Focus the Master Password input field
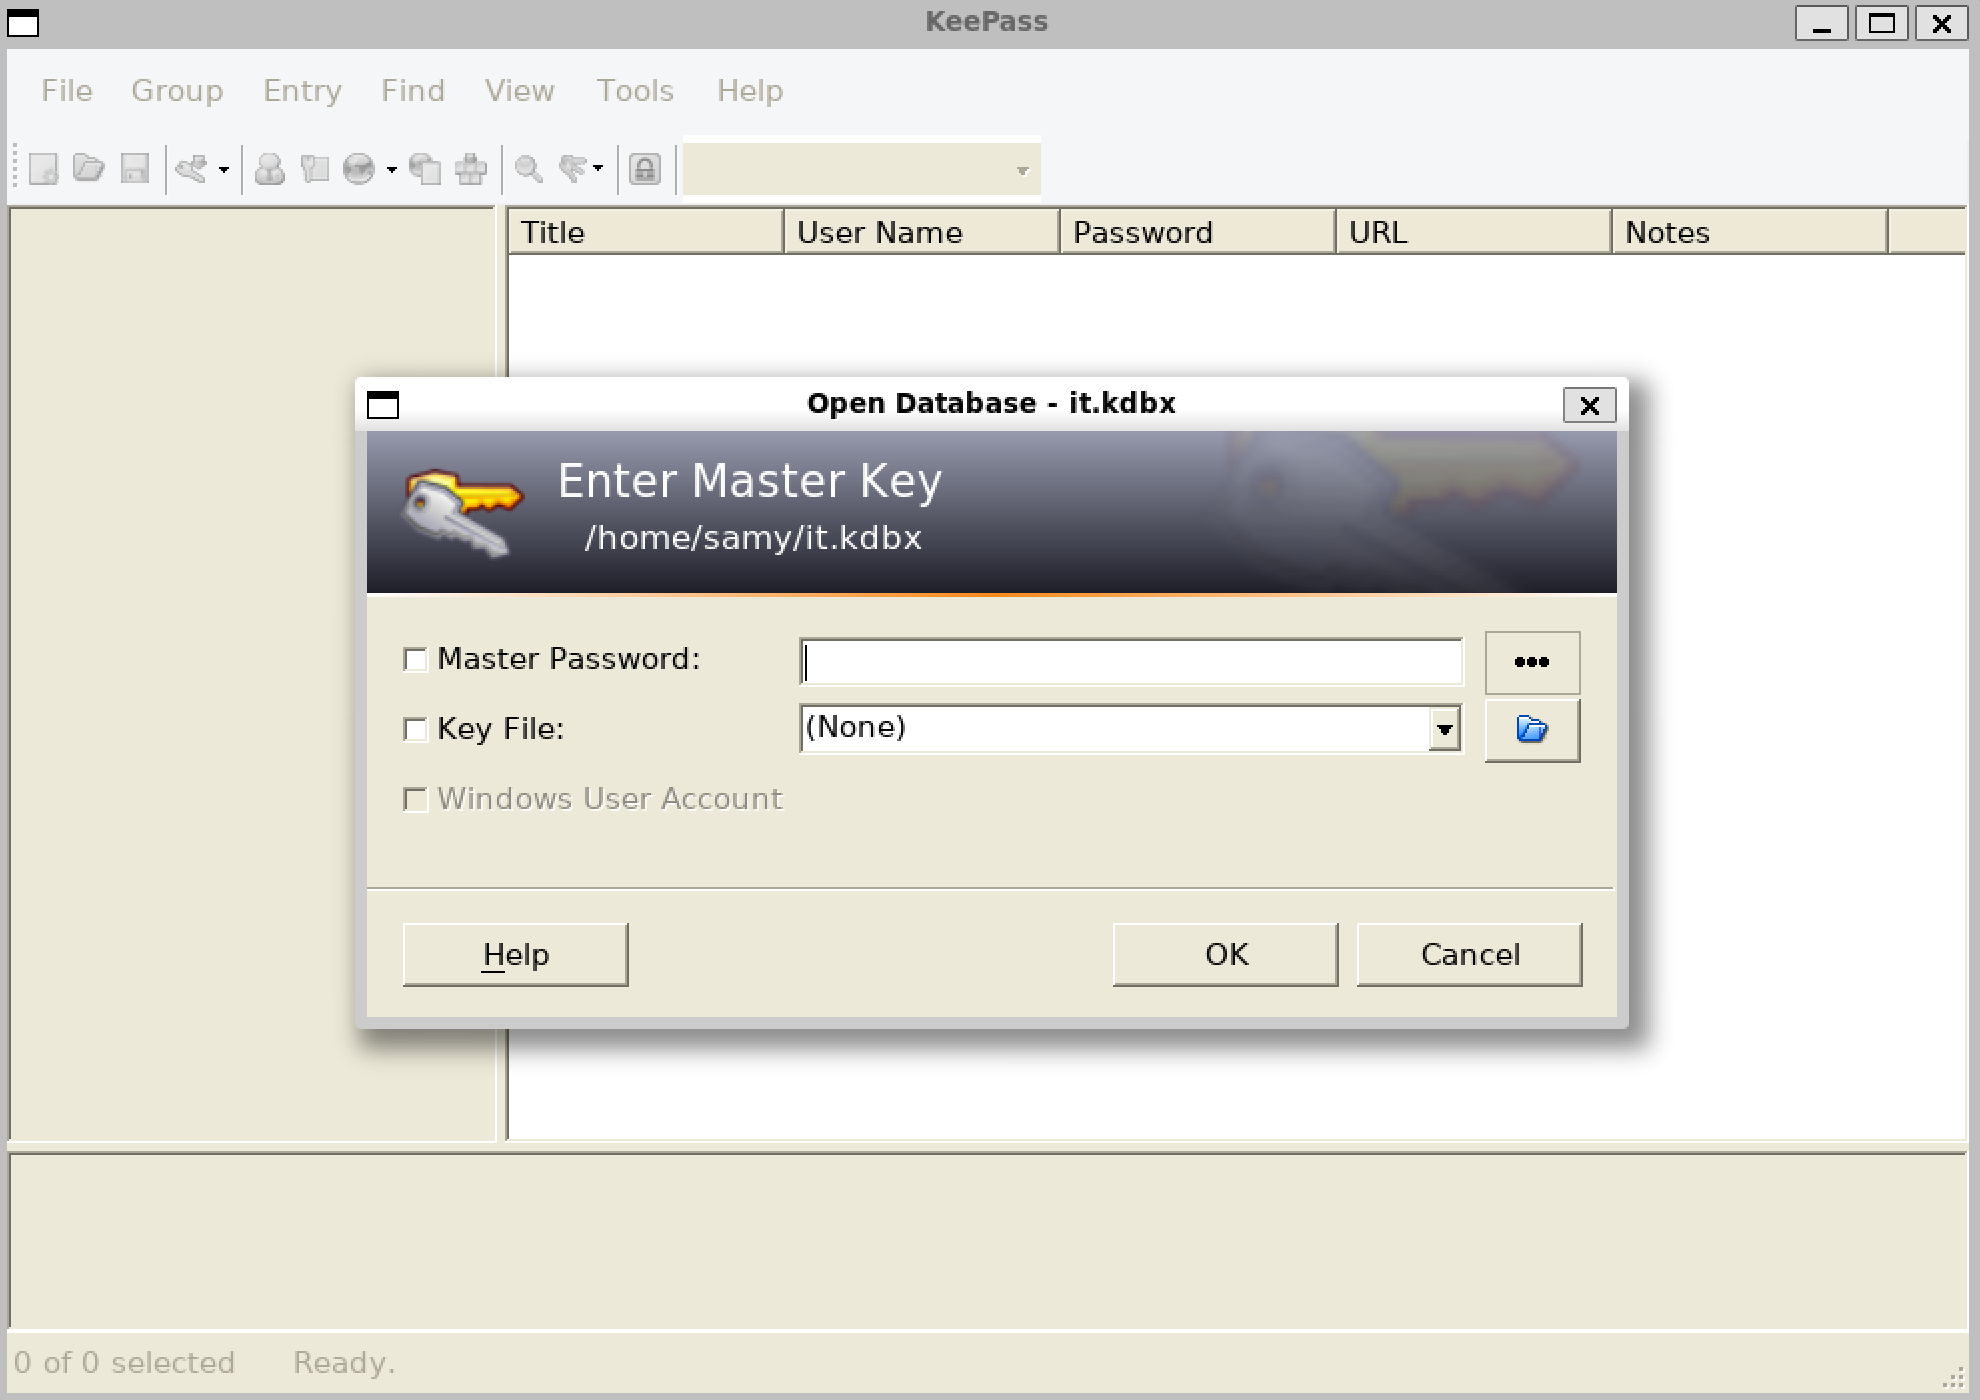This screenshot has height=1400, width=1980. pyautogui.click(x=1131, y=662)
